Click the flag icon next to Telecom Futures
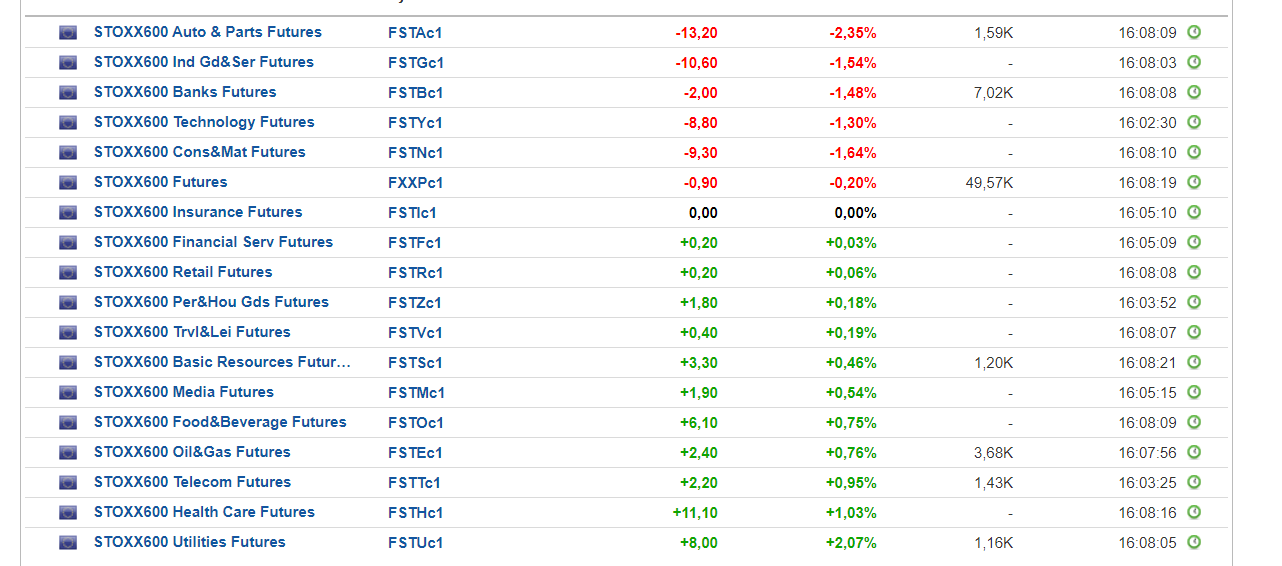Image resolution: width=1282 pixels, height=566 pixels. [x=68, y=483]
